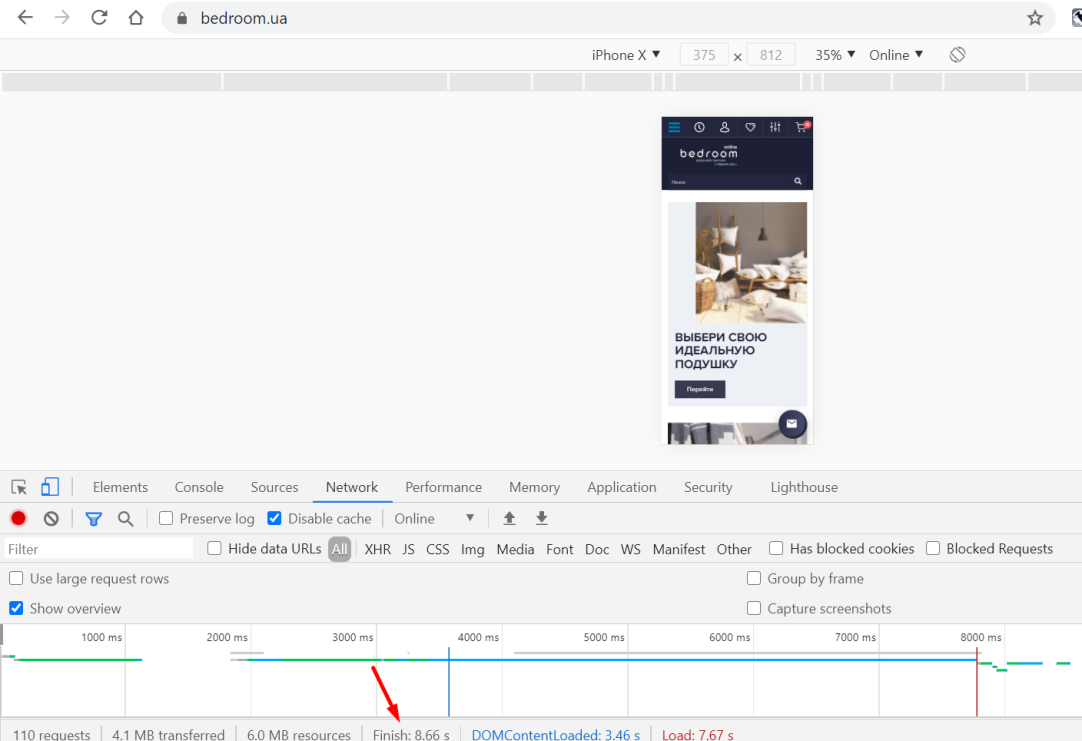Open the Sources tab
This screenshot has width=1082, height=741.
(x=274, y=487)
